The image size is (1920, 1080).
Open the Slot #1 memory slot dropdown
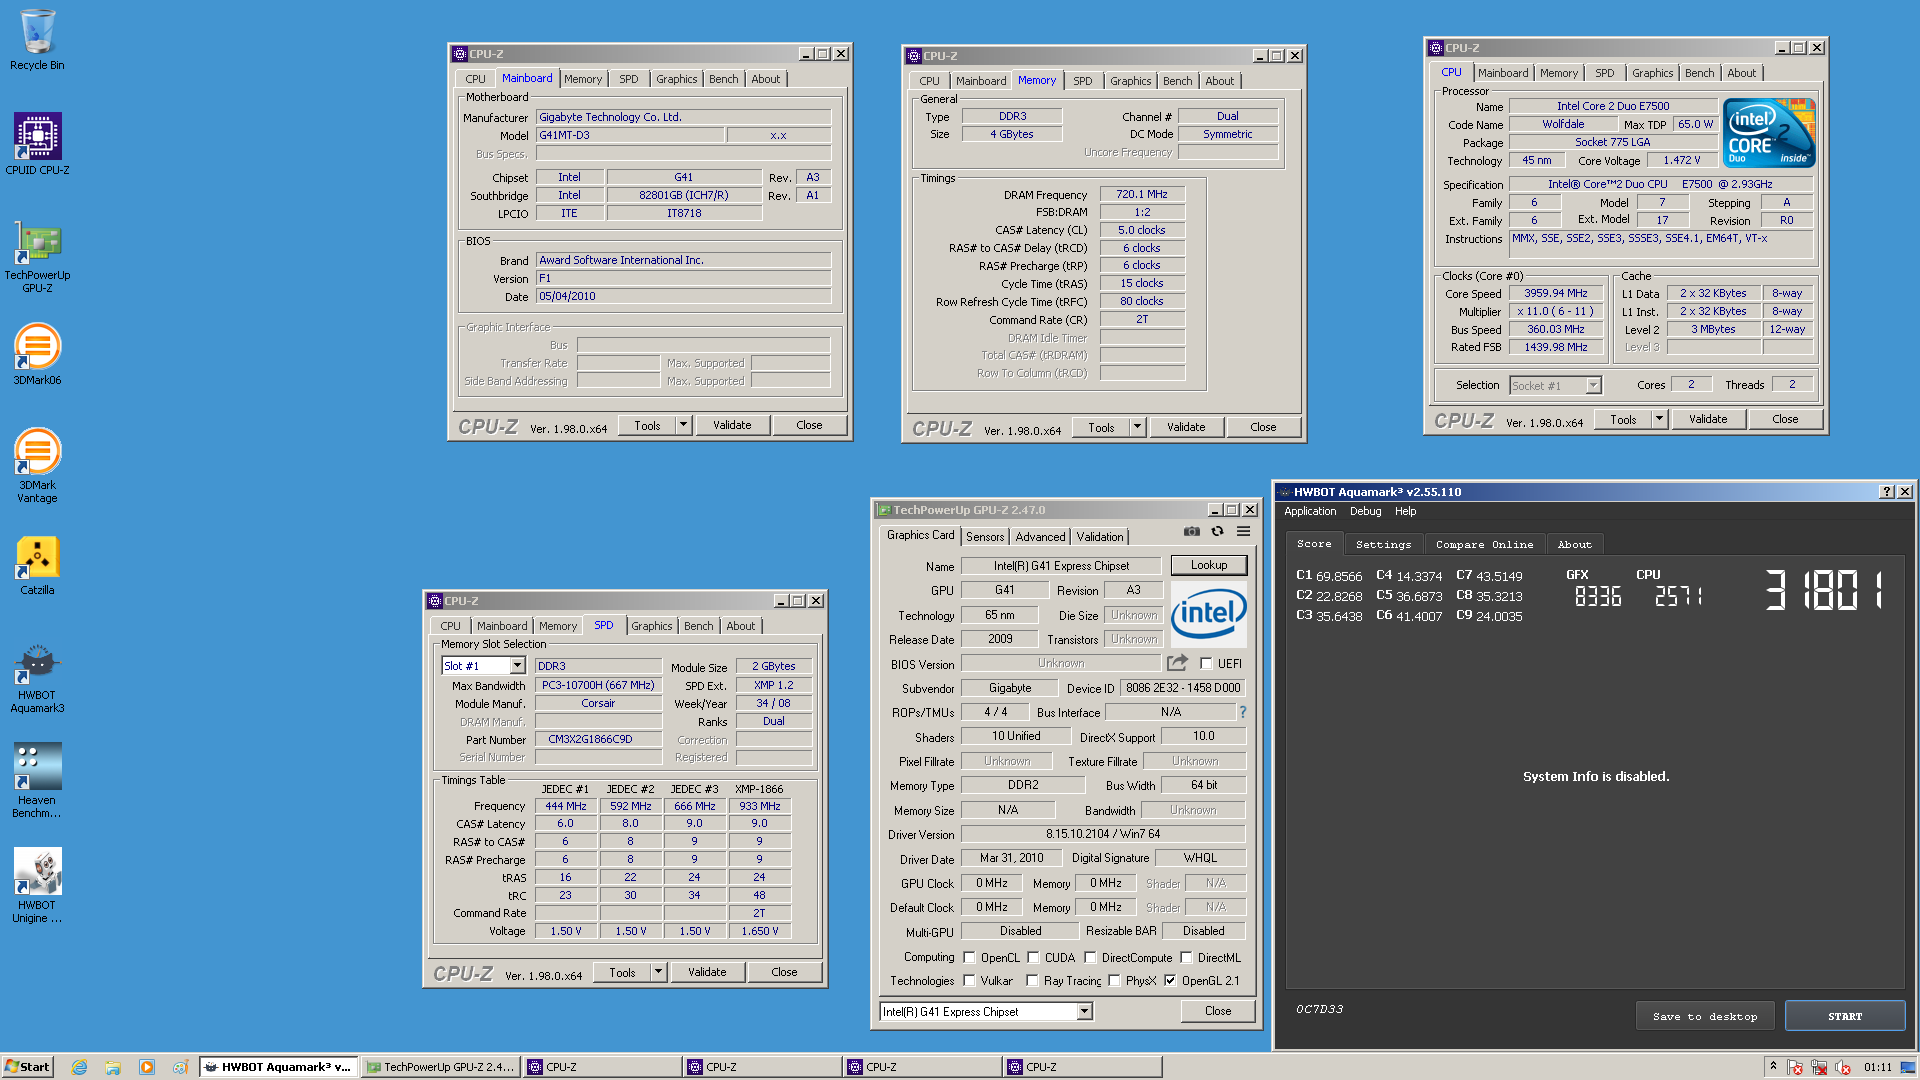point(483,666)
